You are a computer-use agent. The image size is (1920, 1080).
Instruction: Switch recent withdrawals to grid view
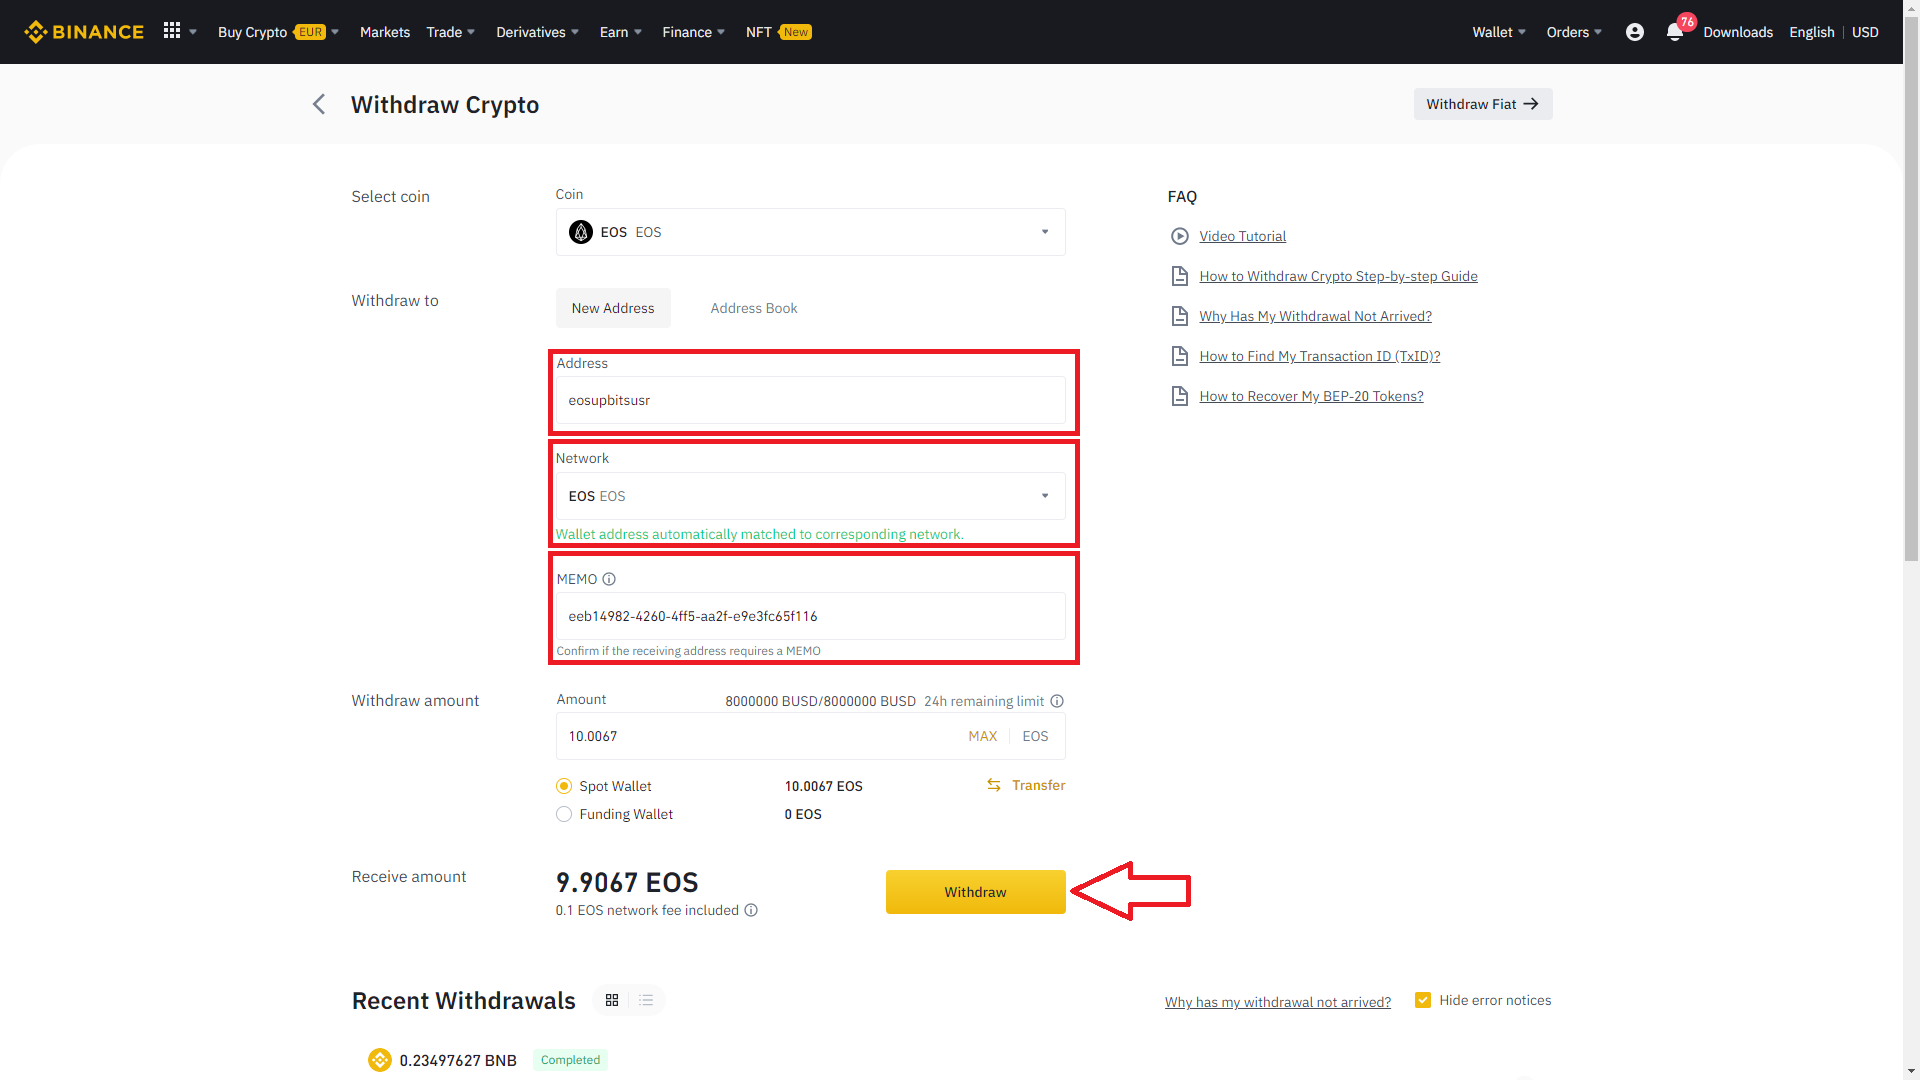tap(612, 1000)
